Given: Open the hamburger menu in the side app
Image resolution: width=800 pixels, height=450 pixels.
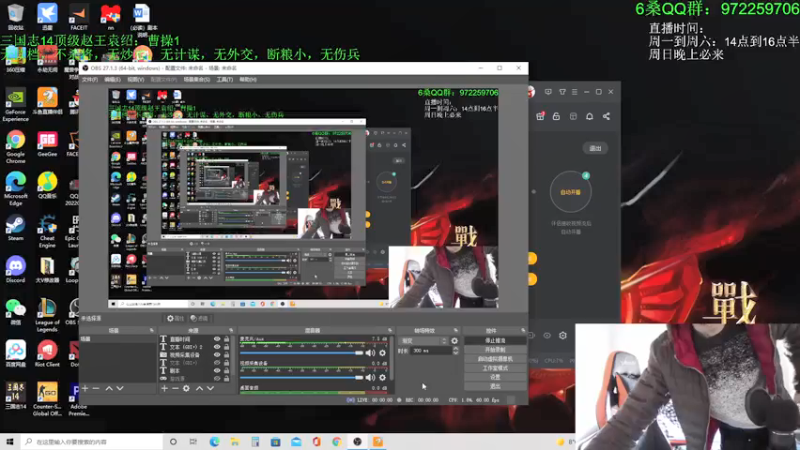Looking at the screenshot, I should [x=574, y=92].
